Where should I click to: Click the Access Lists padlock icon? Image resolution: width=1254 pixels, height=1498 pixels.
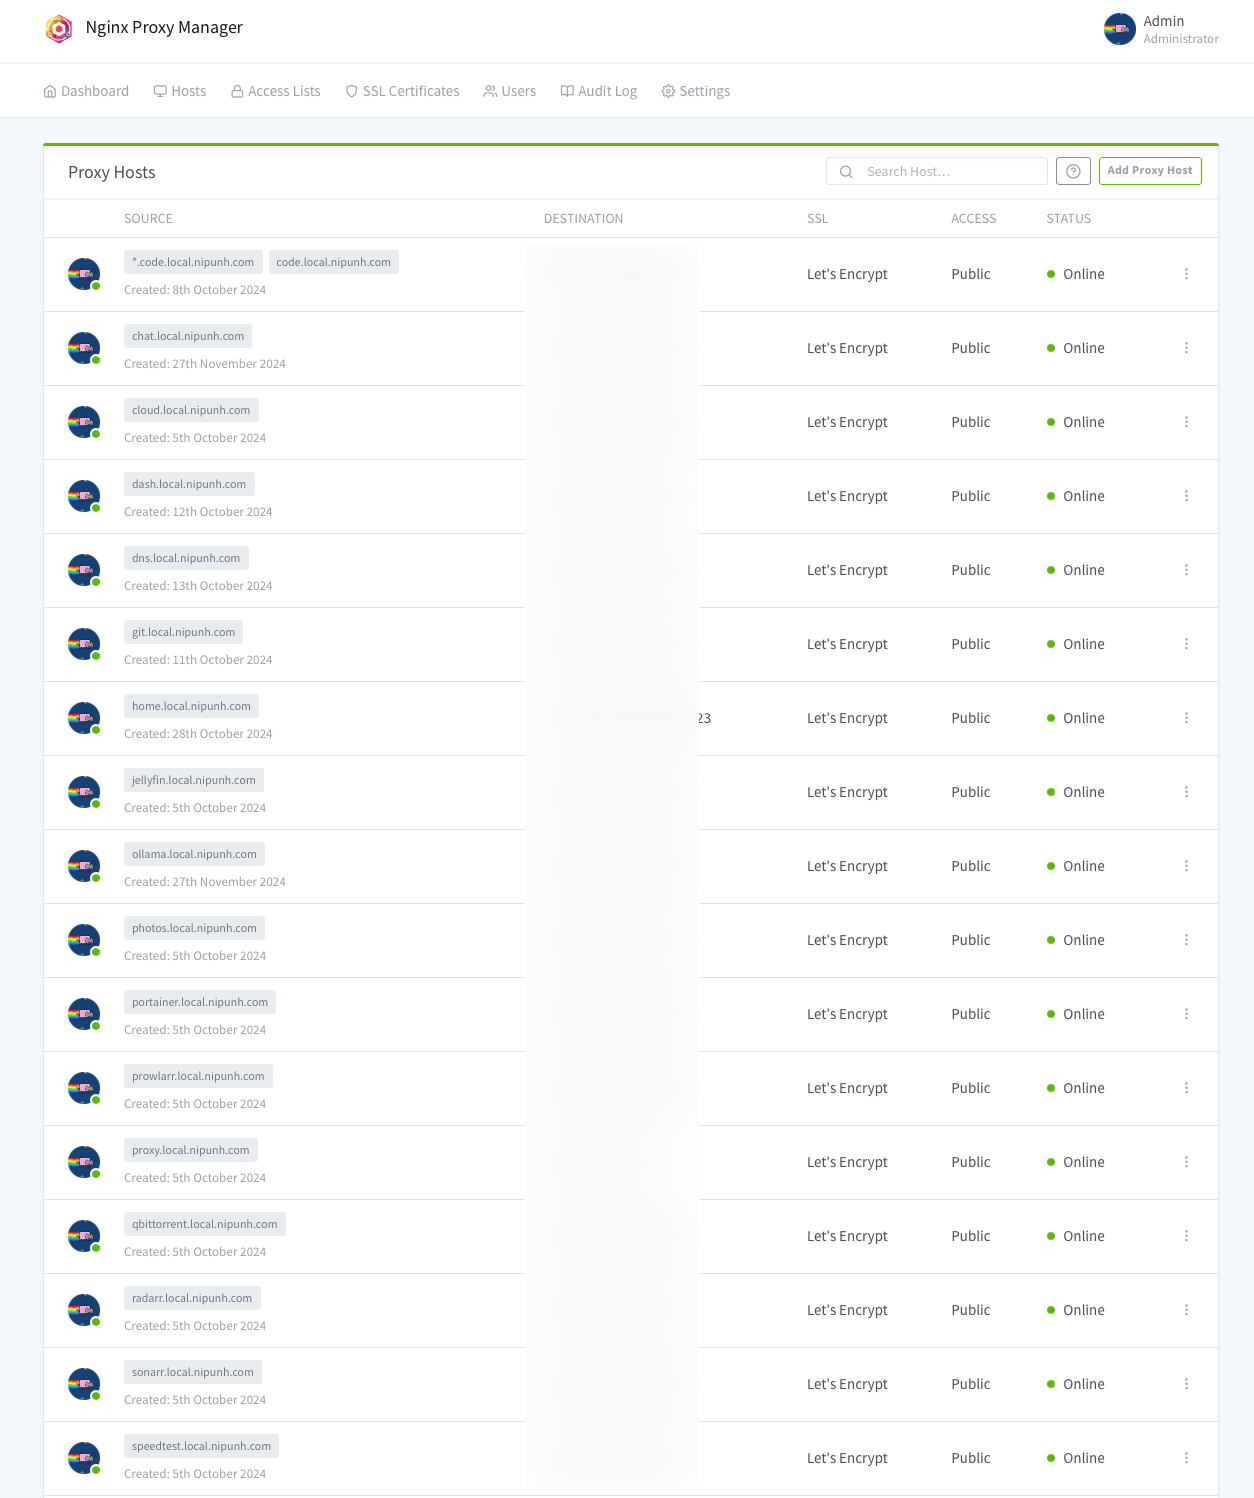coord(236,90)
